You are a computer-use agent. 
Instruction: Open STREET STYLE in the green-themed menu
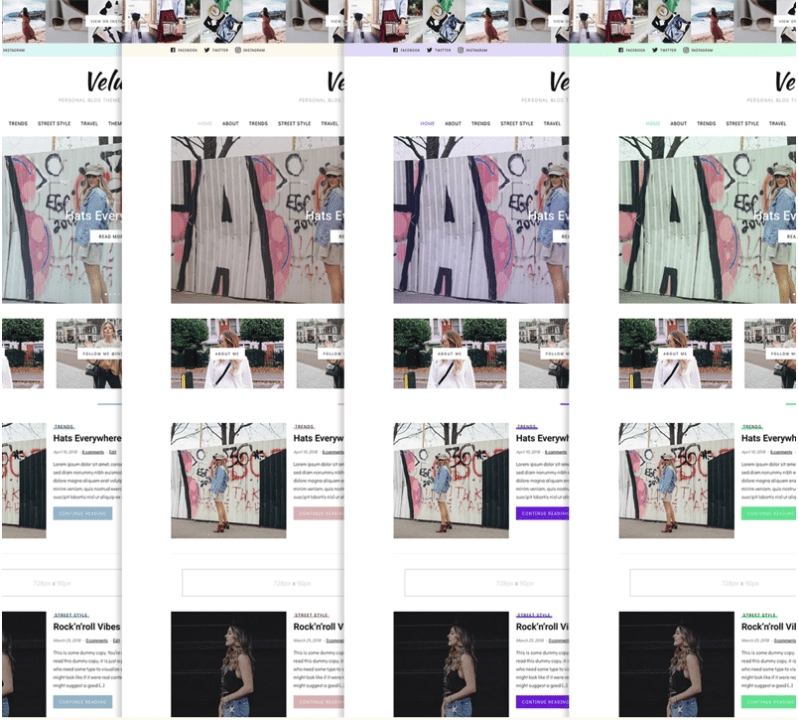coord(742,124)
